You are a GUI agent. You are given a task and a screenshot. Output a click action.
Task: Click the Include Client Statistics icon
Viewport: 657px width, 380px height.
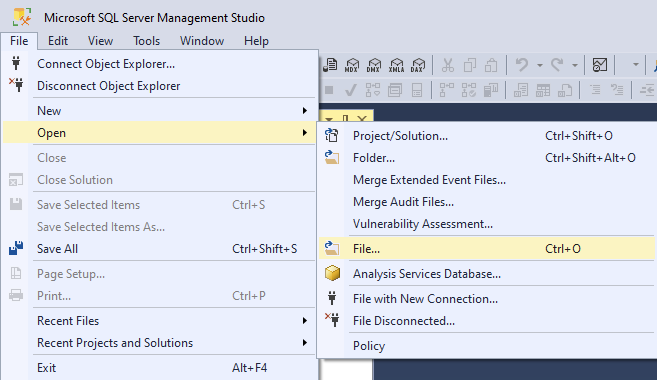point(491,90)
